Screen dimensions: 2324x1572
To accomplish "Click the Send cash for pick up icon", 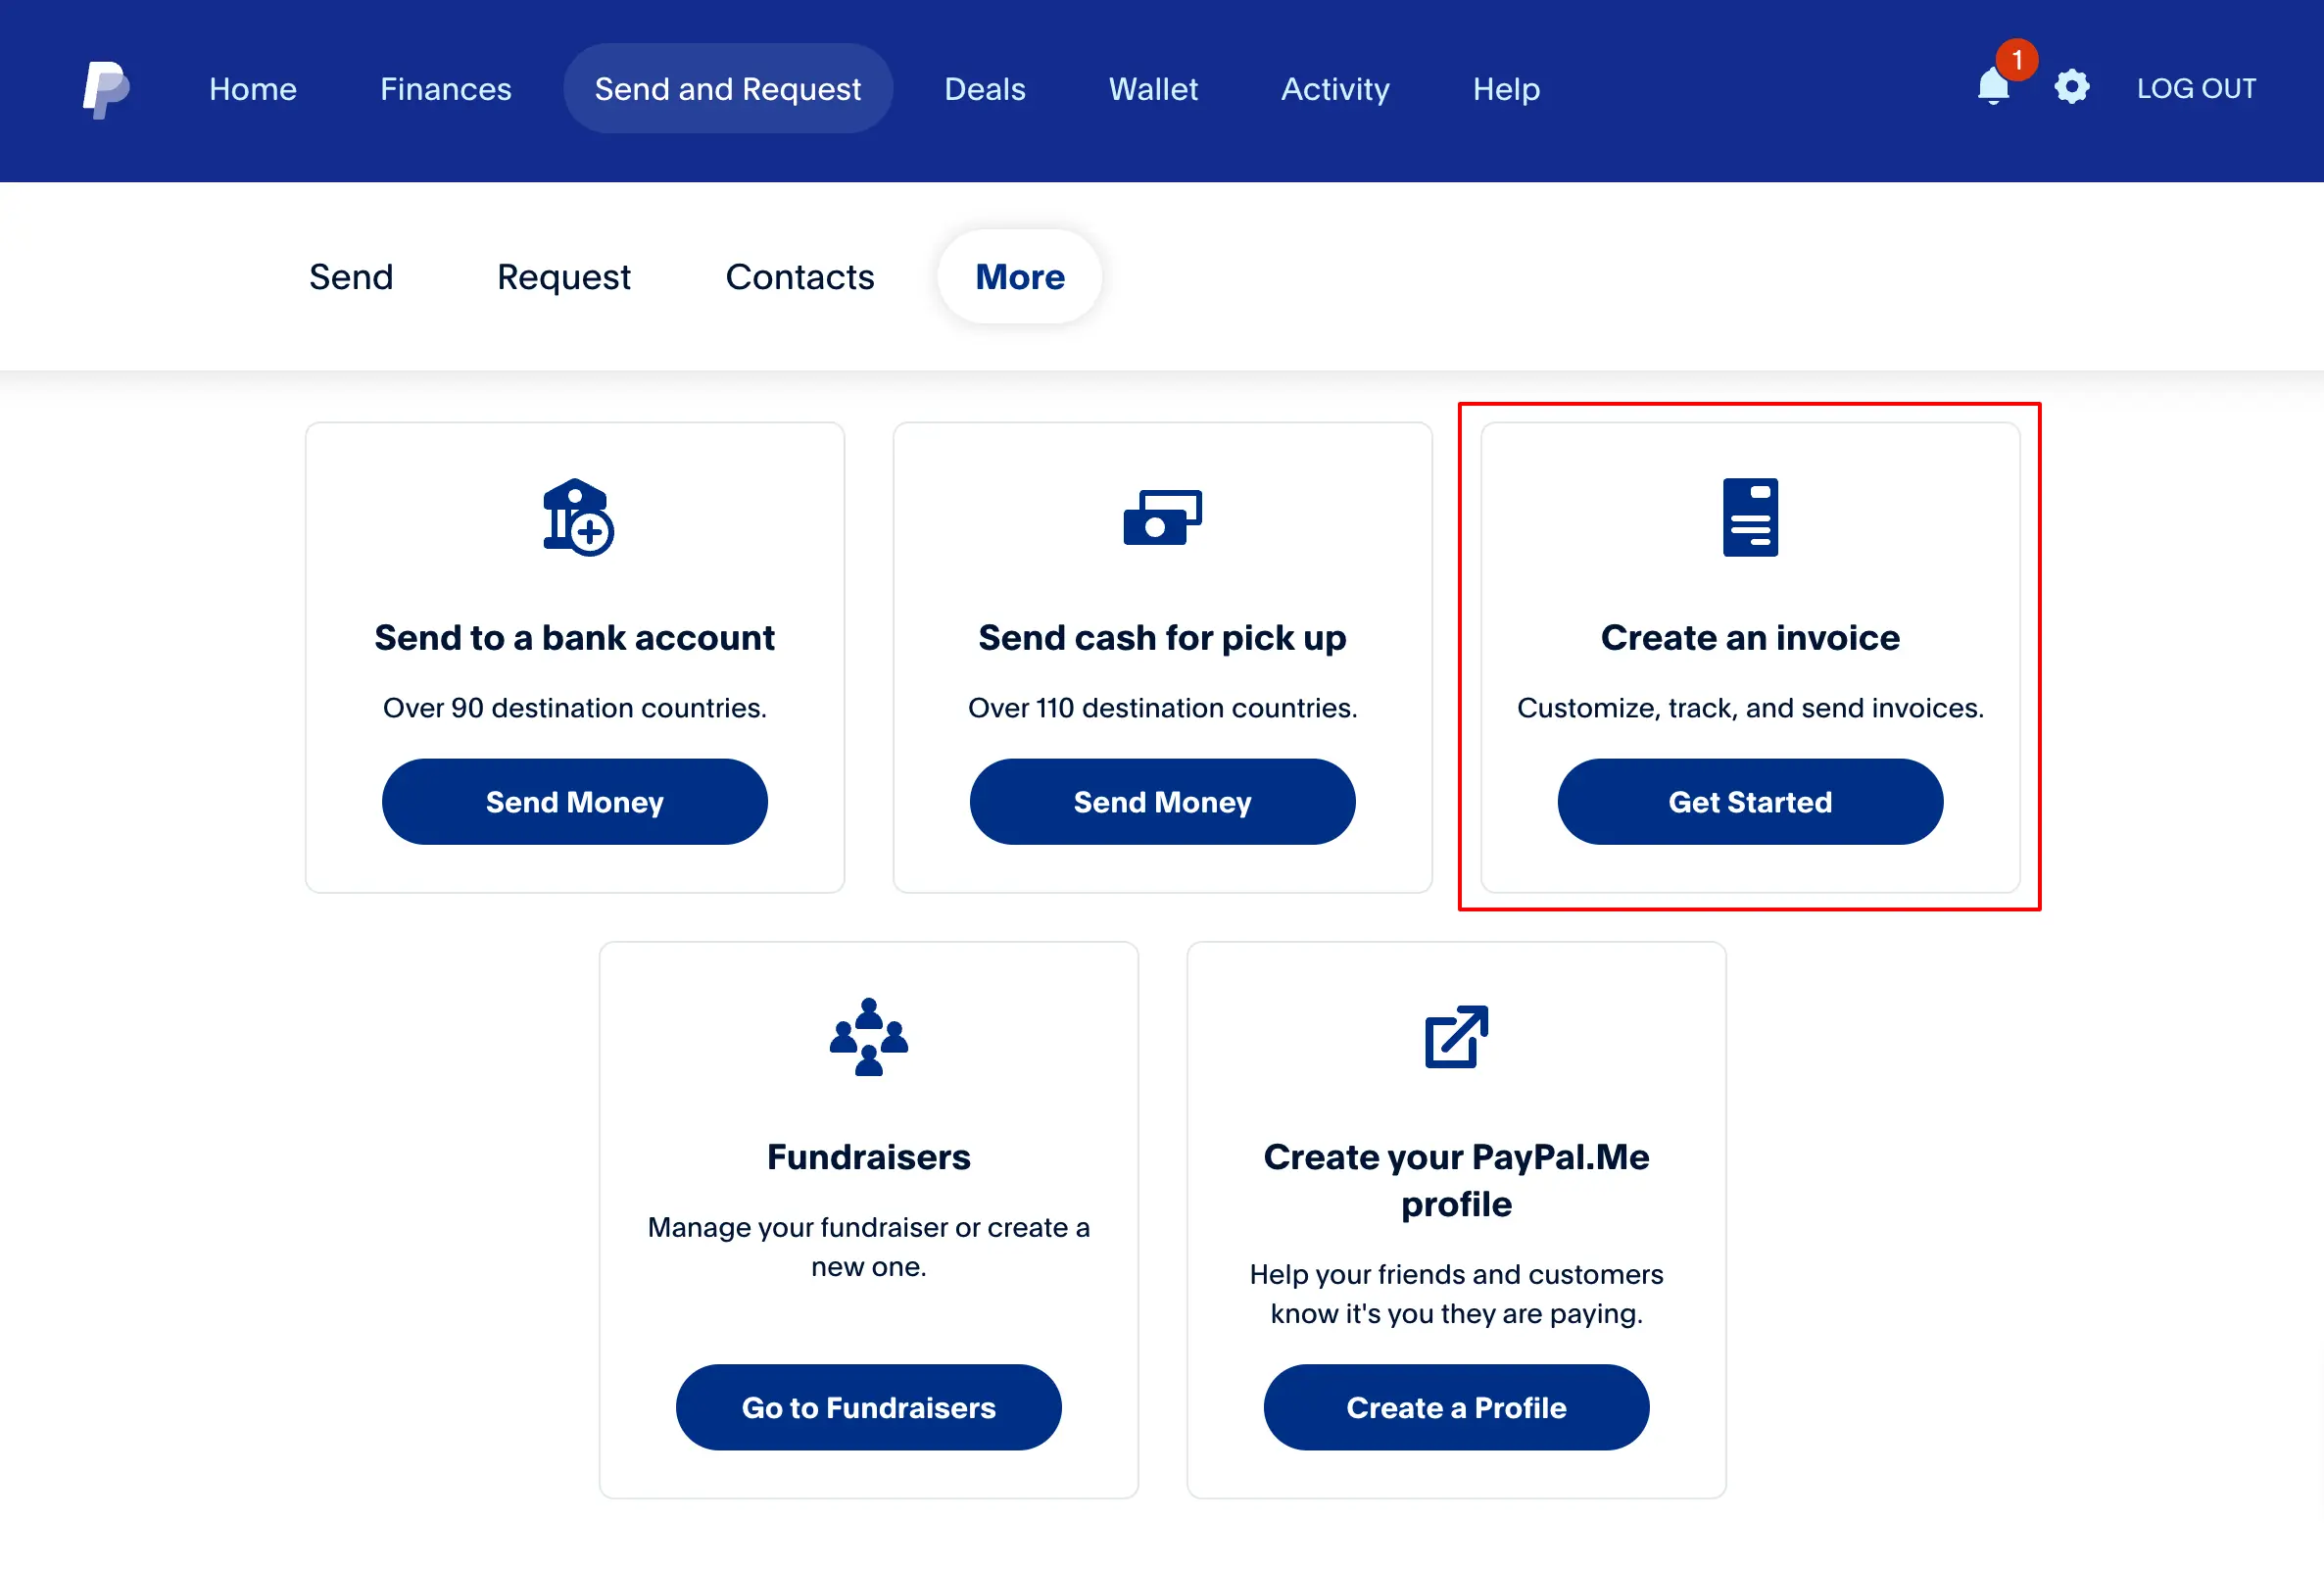I will point(1161,516).
